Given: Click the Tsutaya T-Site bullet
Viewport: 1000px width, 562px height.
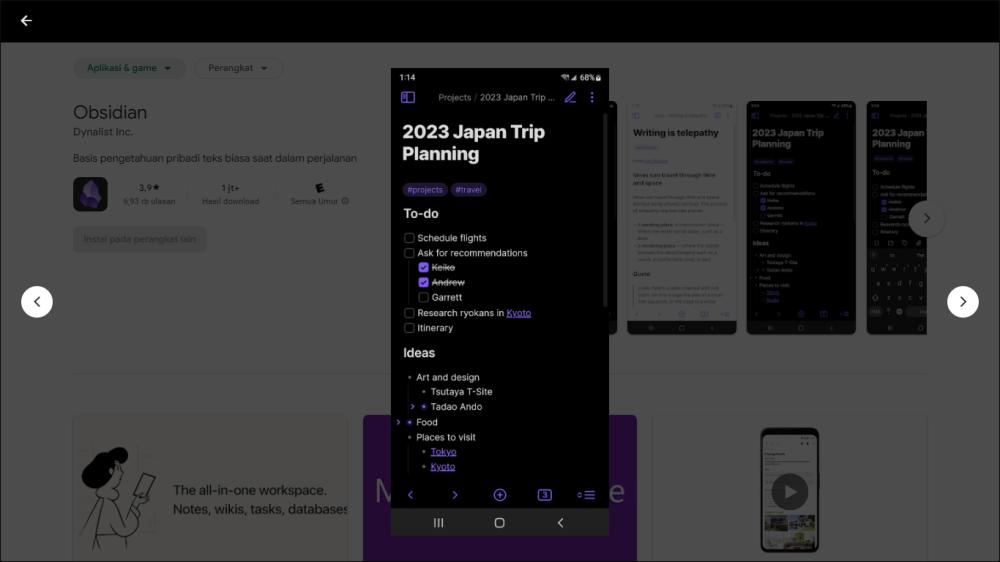Looking at the screenshot, I should pos(461,392).
